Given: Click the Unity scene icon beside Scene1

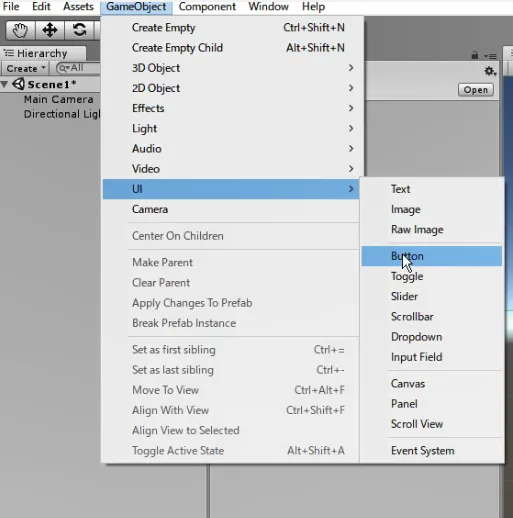Looking at the screenshot, I should pos(19,84).
